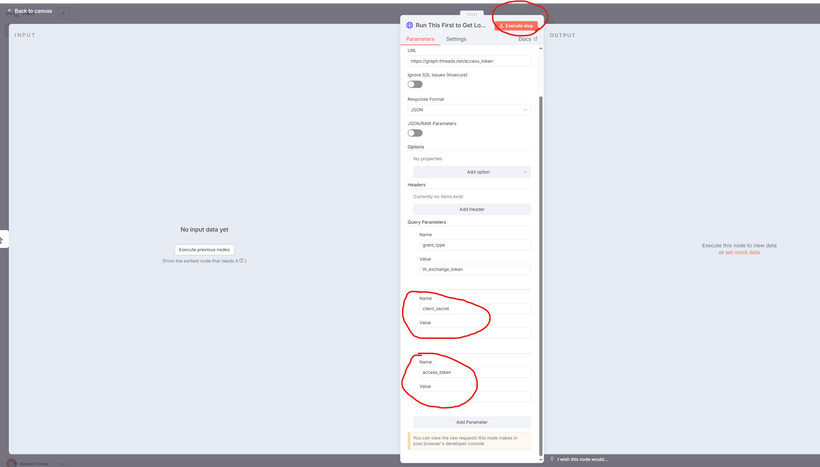Click the left edge panel arrow tab
820x467 pixels.
(x=2, y=240)
